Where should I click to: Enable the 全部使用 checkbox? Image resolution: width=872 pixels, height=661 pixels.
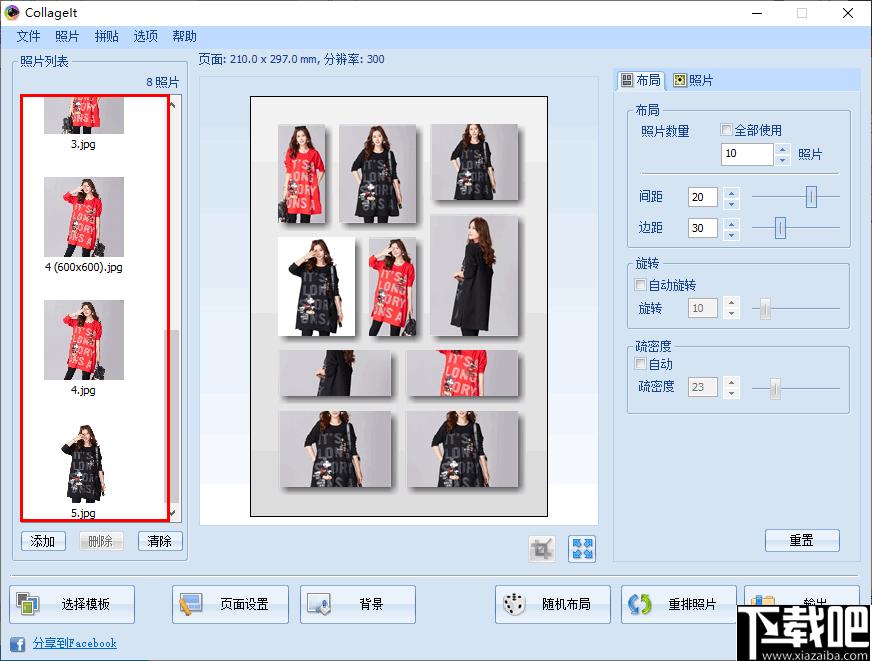click(726, 130)
